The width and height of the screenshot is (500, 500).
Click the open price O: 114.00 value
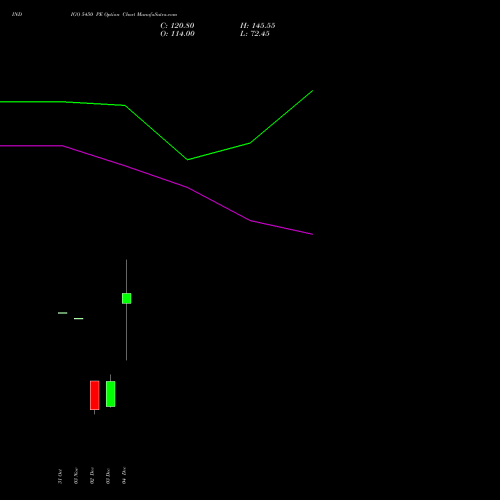pos(177,34)
